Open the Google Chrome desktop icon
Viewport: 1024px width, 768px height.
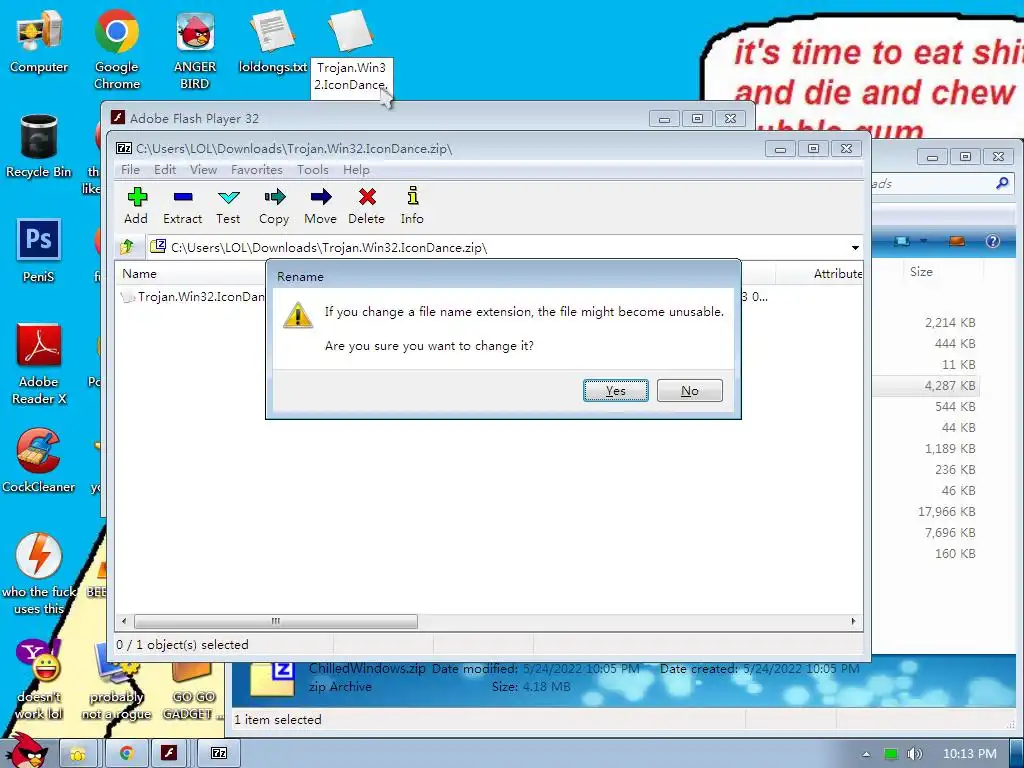point(117,49)
